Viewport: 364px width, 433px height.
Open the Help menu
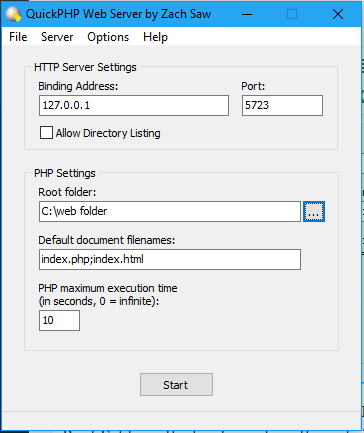pos(155,37)
